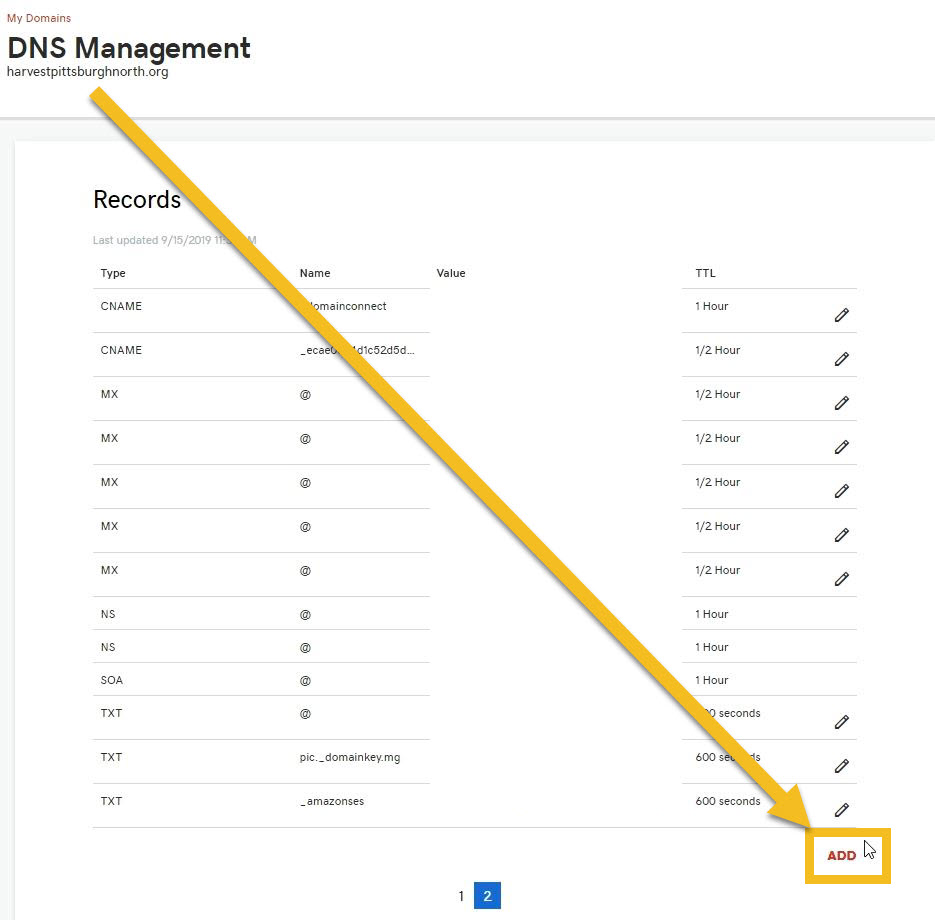
Task: Click the DNS Management page title
Action: (129, 48)
